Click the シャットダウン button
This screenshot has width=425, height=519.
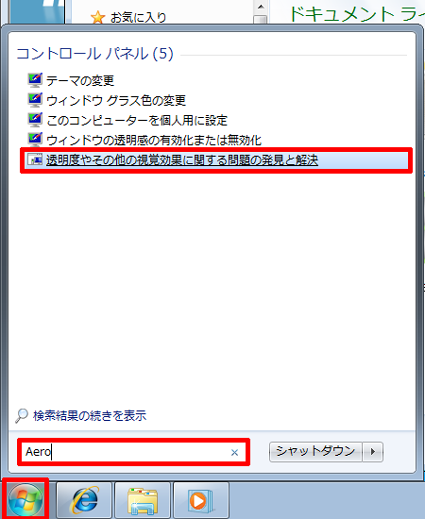click(315, 452)
